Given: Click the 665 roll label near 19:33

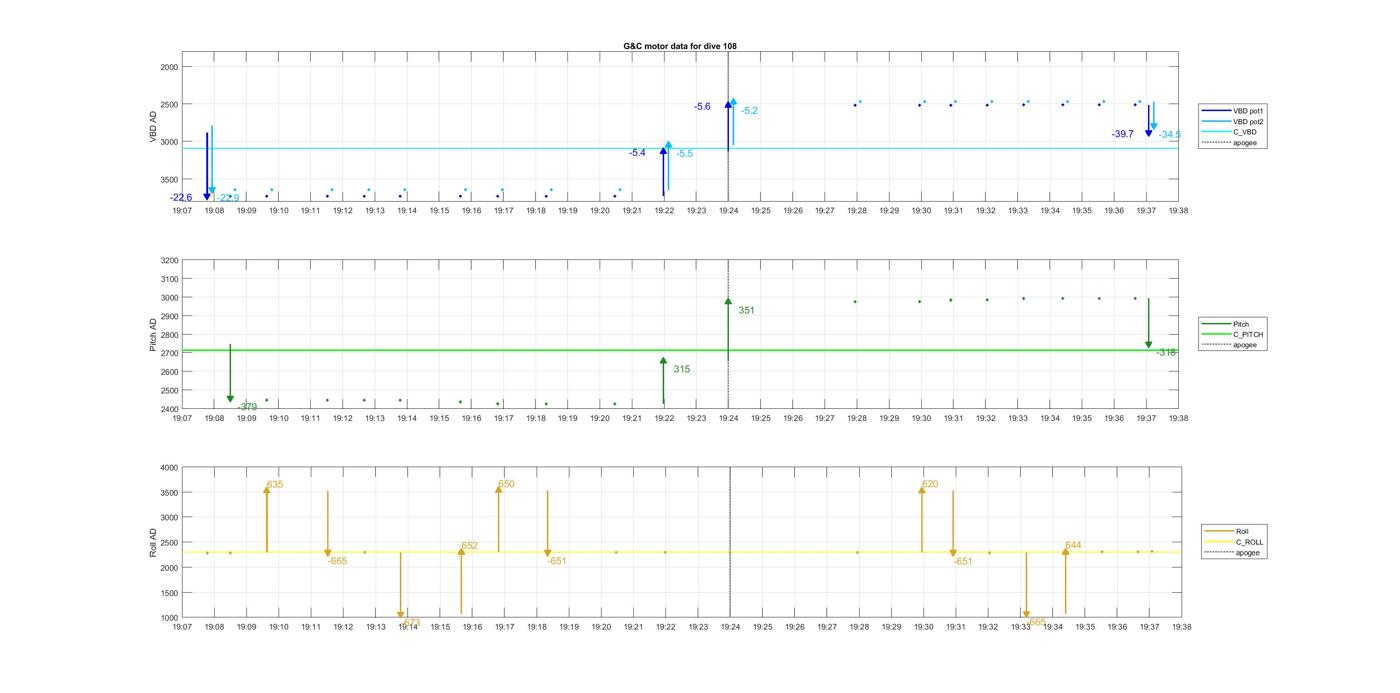Looking at the screenshot, I should (1036, 622).
